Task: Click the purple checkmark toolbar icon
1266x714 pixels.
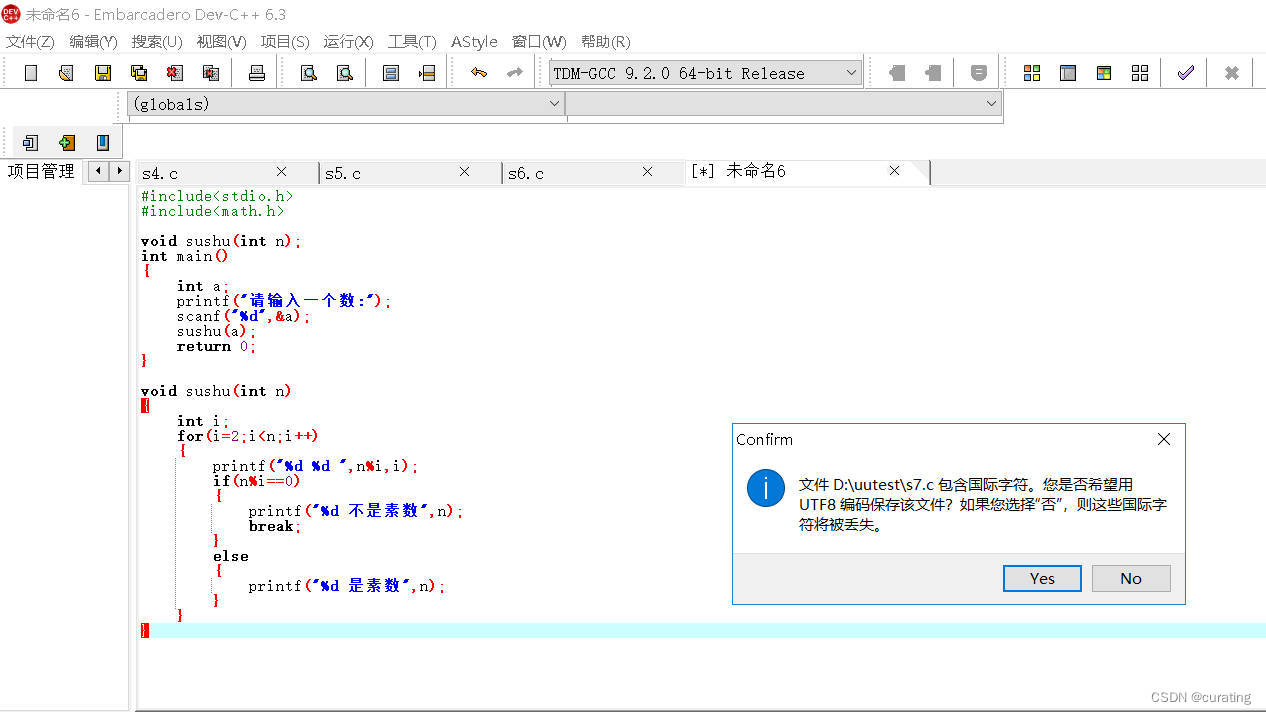Action: point(1186,73)
